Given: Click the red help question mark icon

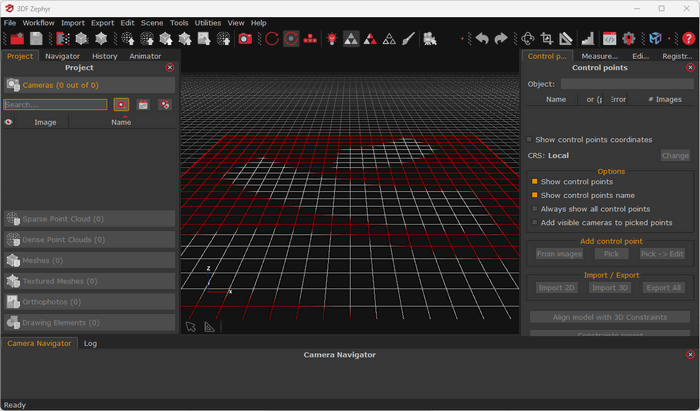Looking at the screenshot, I should 688,39.
